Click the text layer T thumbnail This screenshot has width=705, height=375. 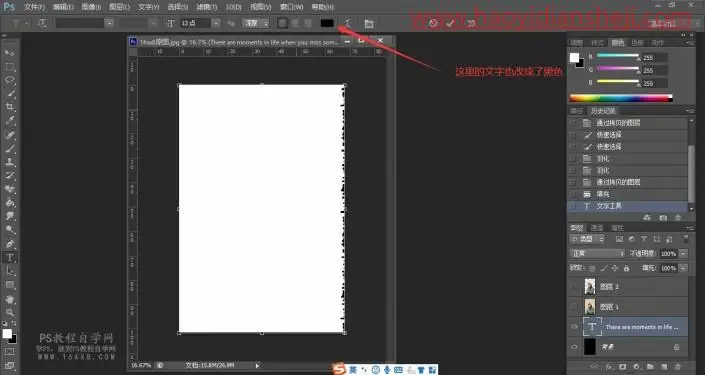tap(591, 327)
